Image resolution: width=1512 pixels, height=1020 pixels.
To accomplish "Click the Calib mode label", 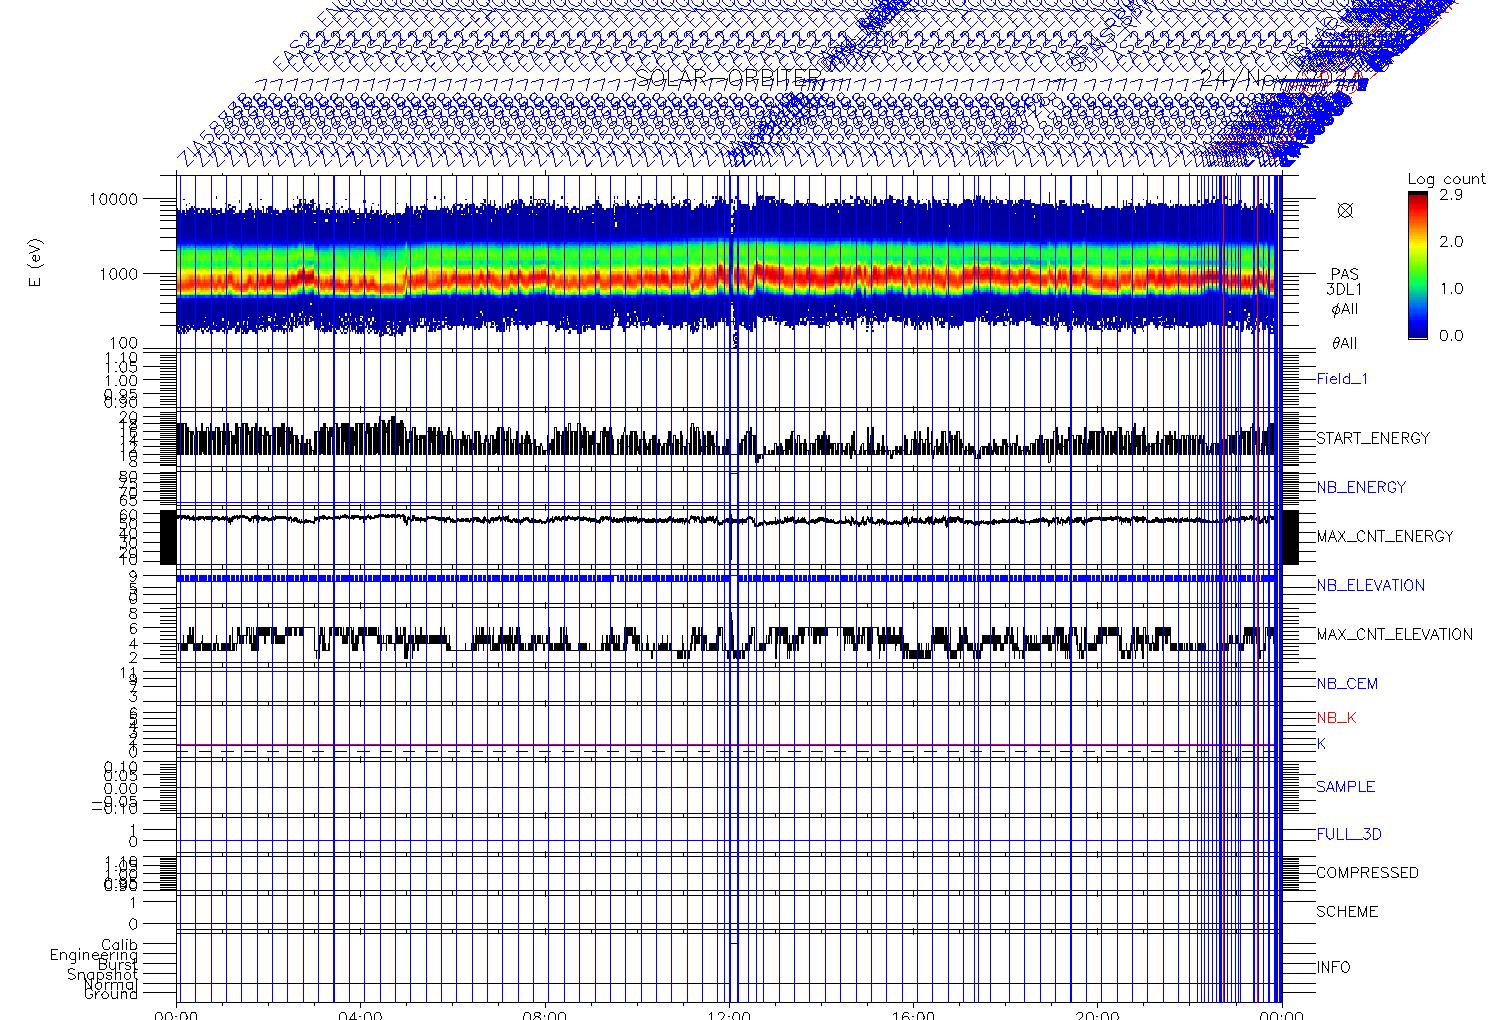I will coord(119,945).
